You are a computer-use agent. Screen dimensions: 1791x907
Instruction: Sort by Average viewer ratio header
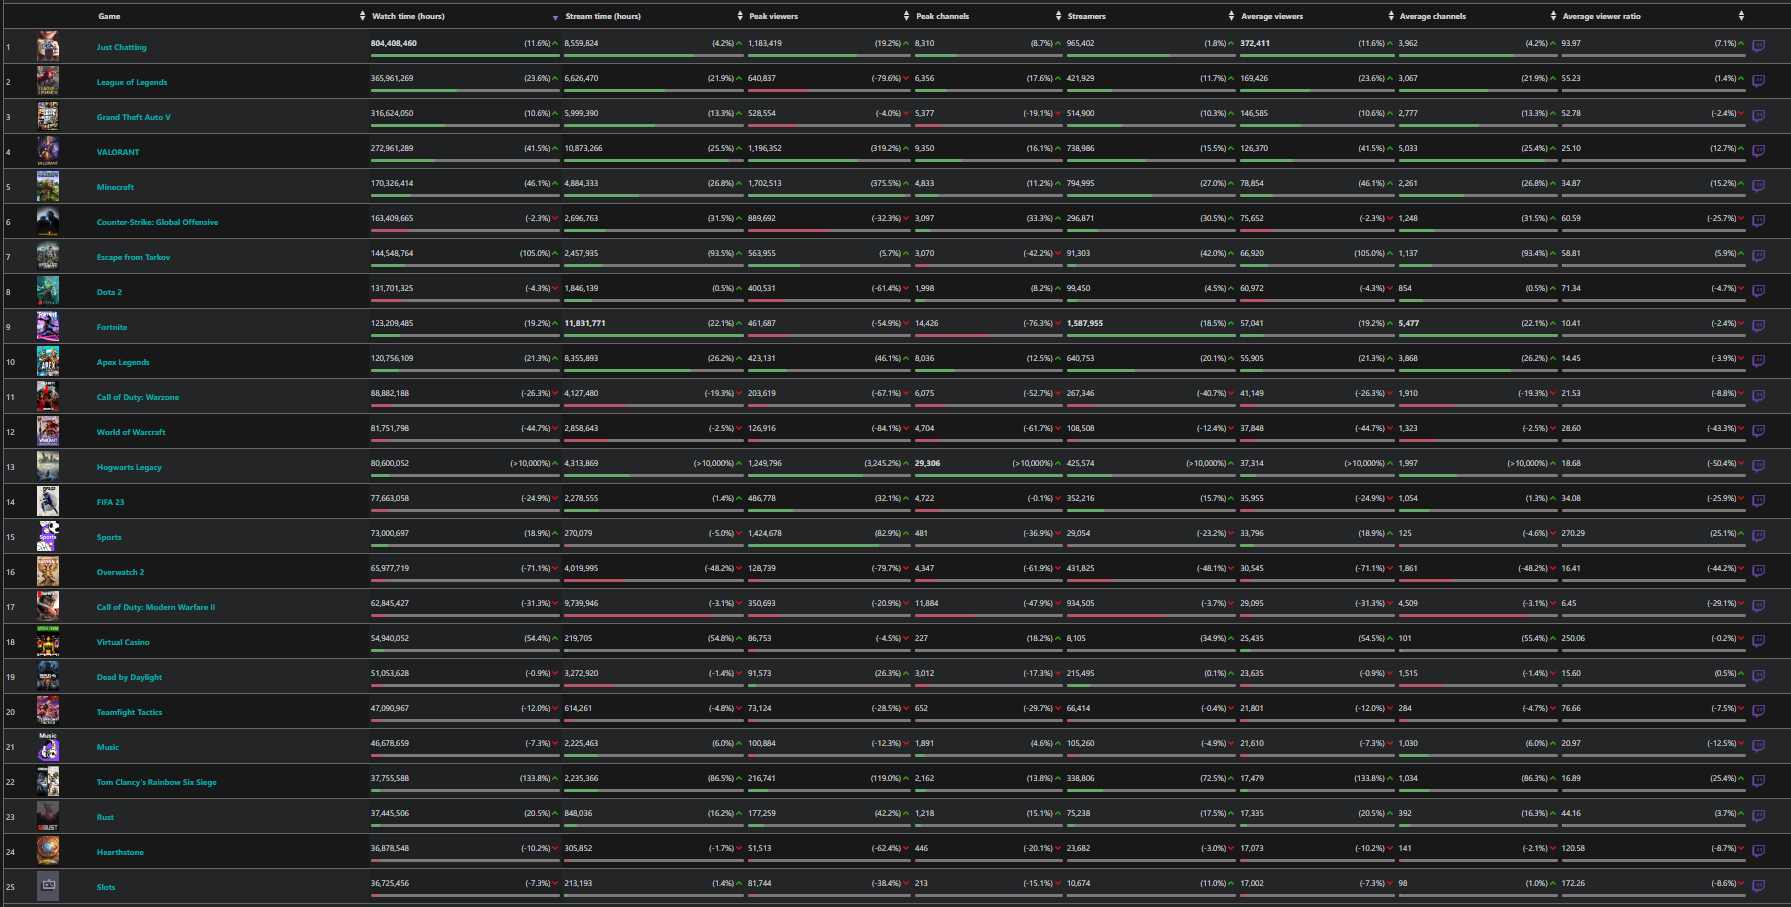tap(1601, 16)
